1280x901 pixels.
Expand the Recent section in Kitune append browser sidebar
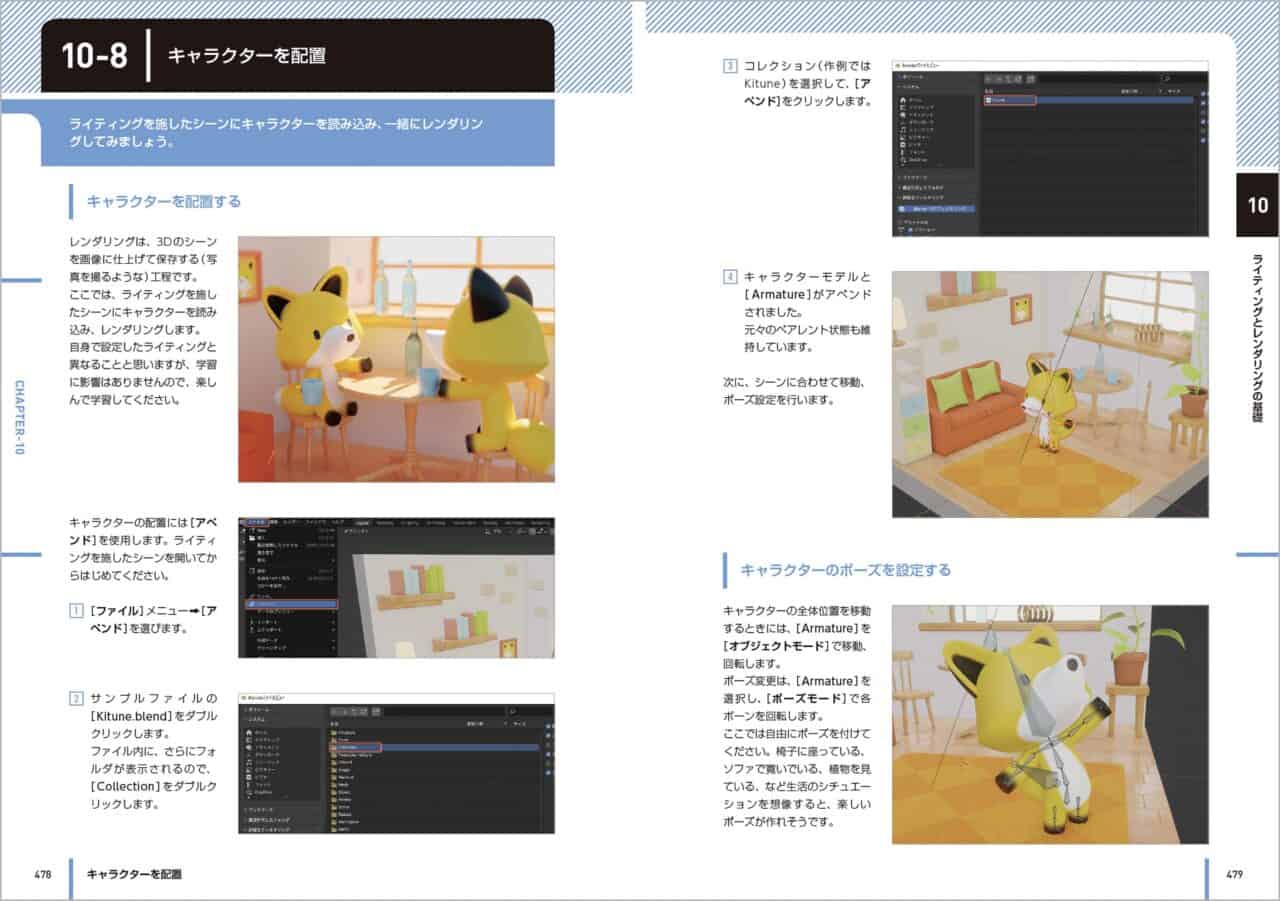921,188
